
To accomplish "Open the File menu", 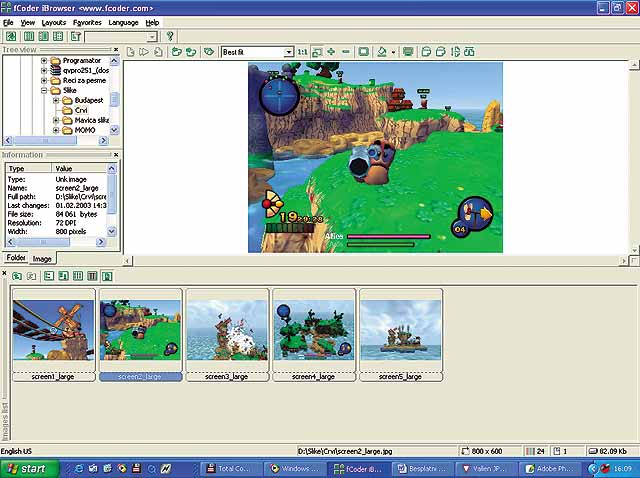I will point(8,23).
